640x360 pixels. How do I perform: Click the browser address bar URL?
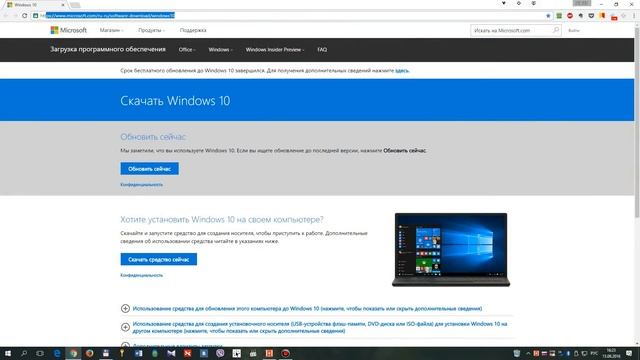[110, 16]
